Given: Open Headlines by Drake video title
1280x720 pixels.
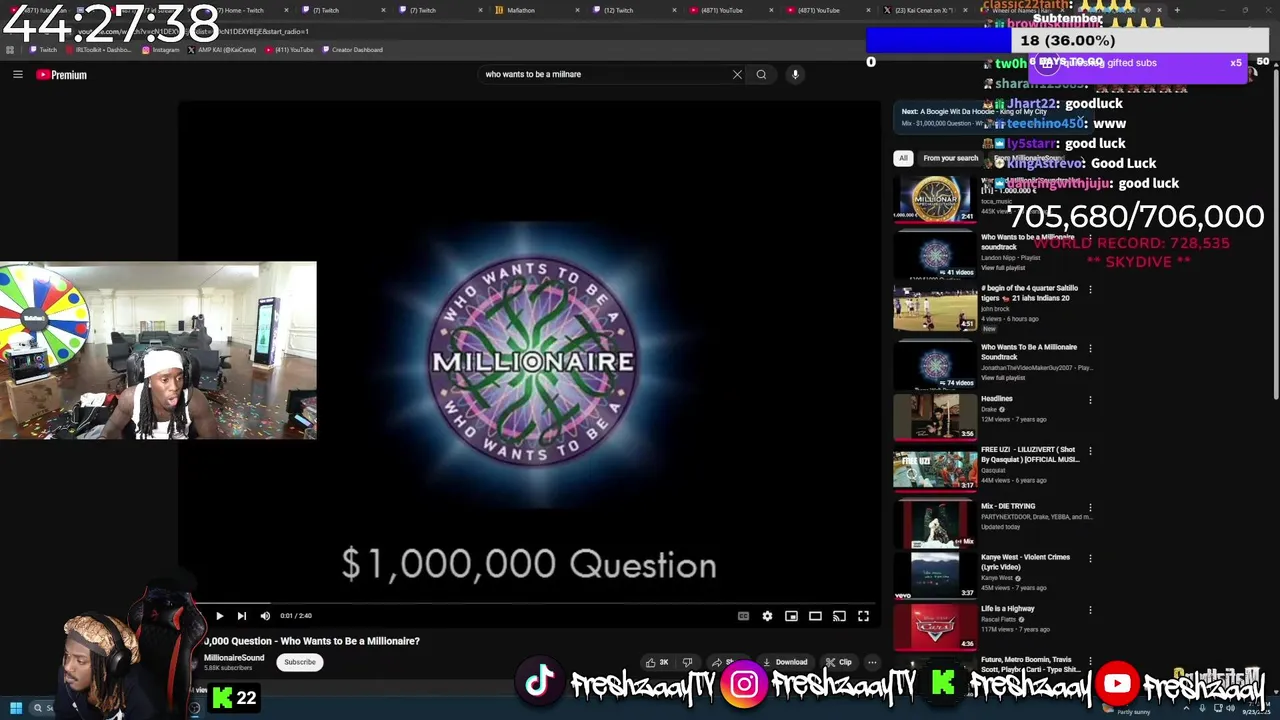Looking at the screenshot, I should (997, 399).
